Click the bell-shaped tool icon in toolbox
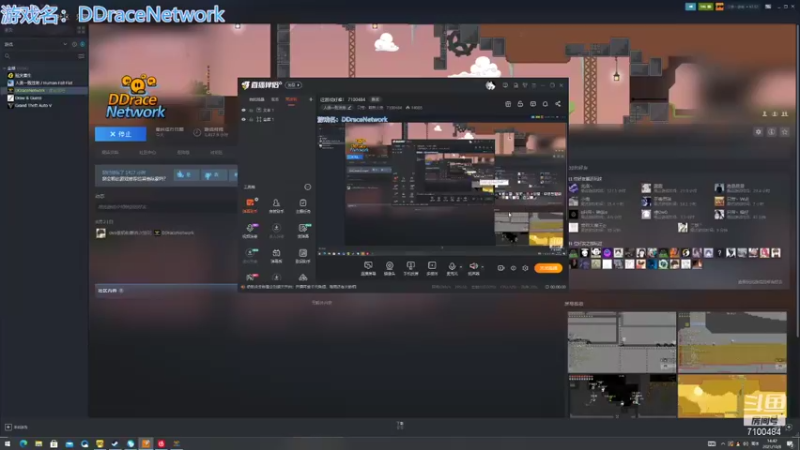 [x=276, y=205]
